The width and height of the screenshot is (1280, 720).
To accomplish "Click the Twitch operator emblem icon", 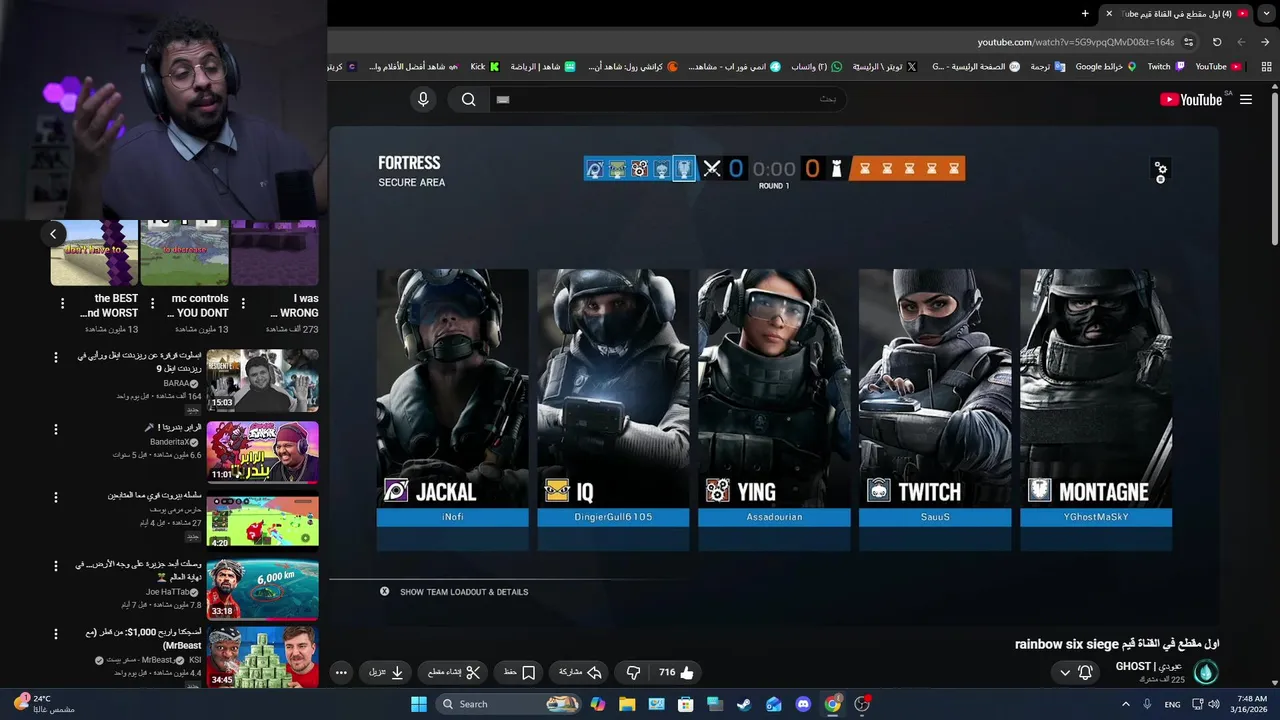I will click(x=878, y=491).
